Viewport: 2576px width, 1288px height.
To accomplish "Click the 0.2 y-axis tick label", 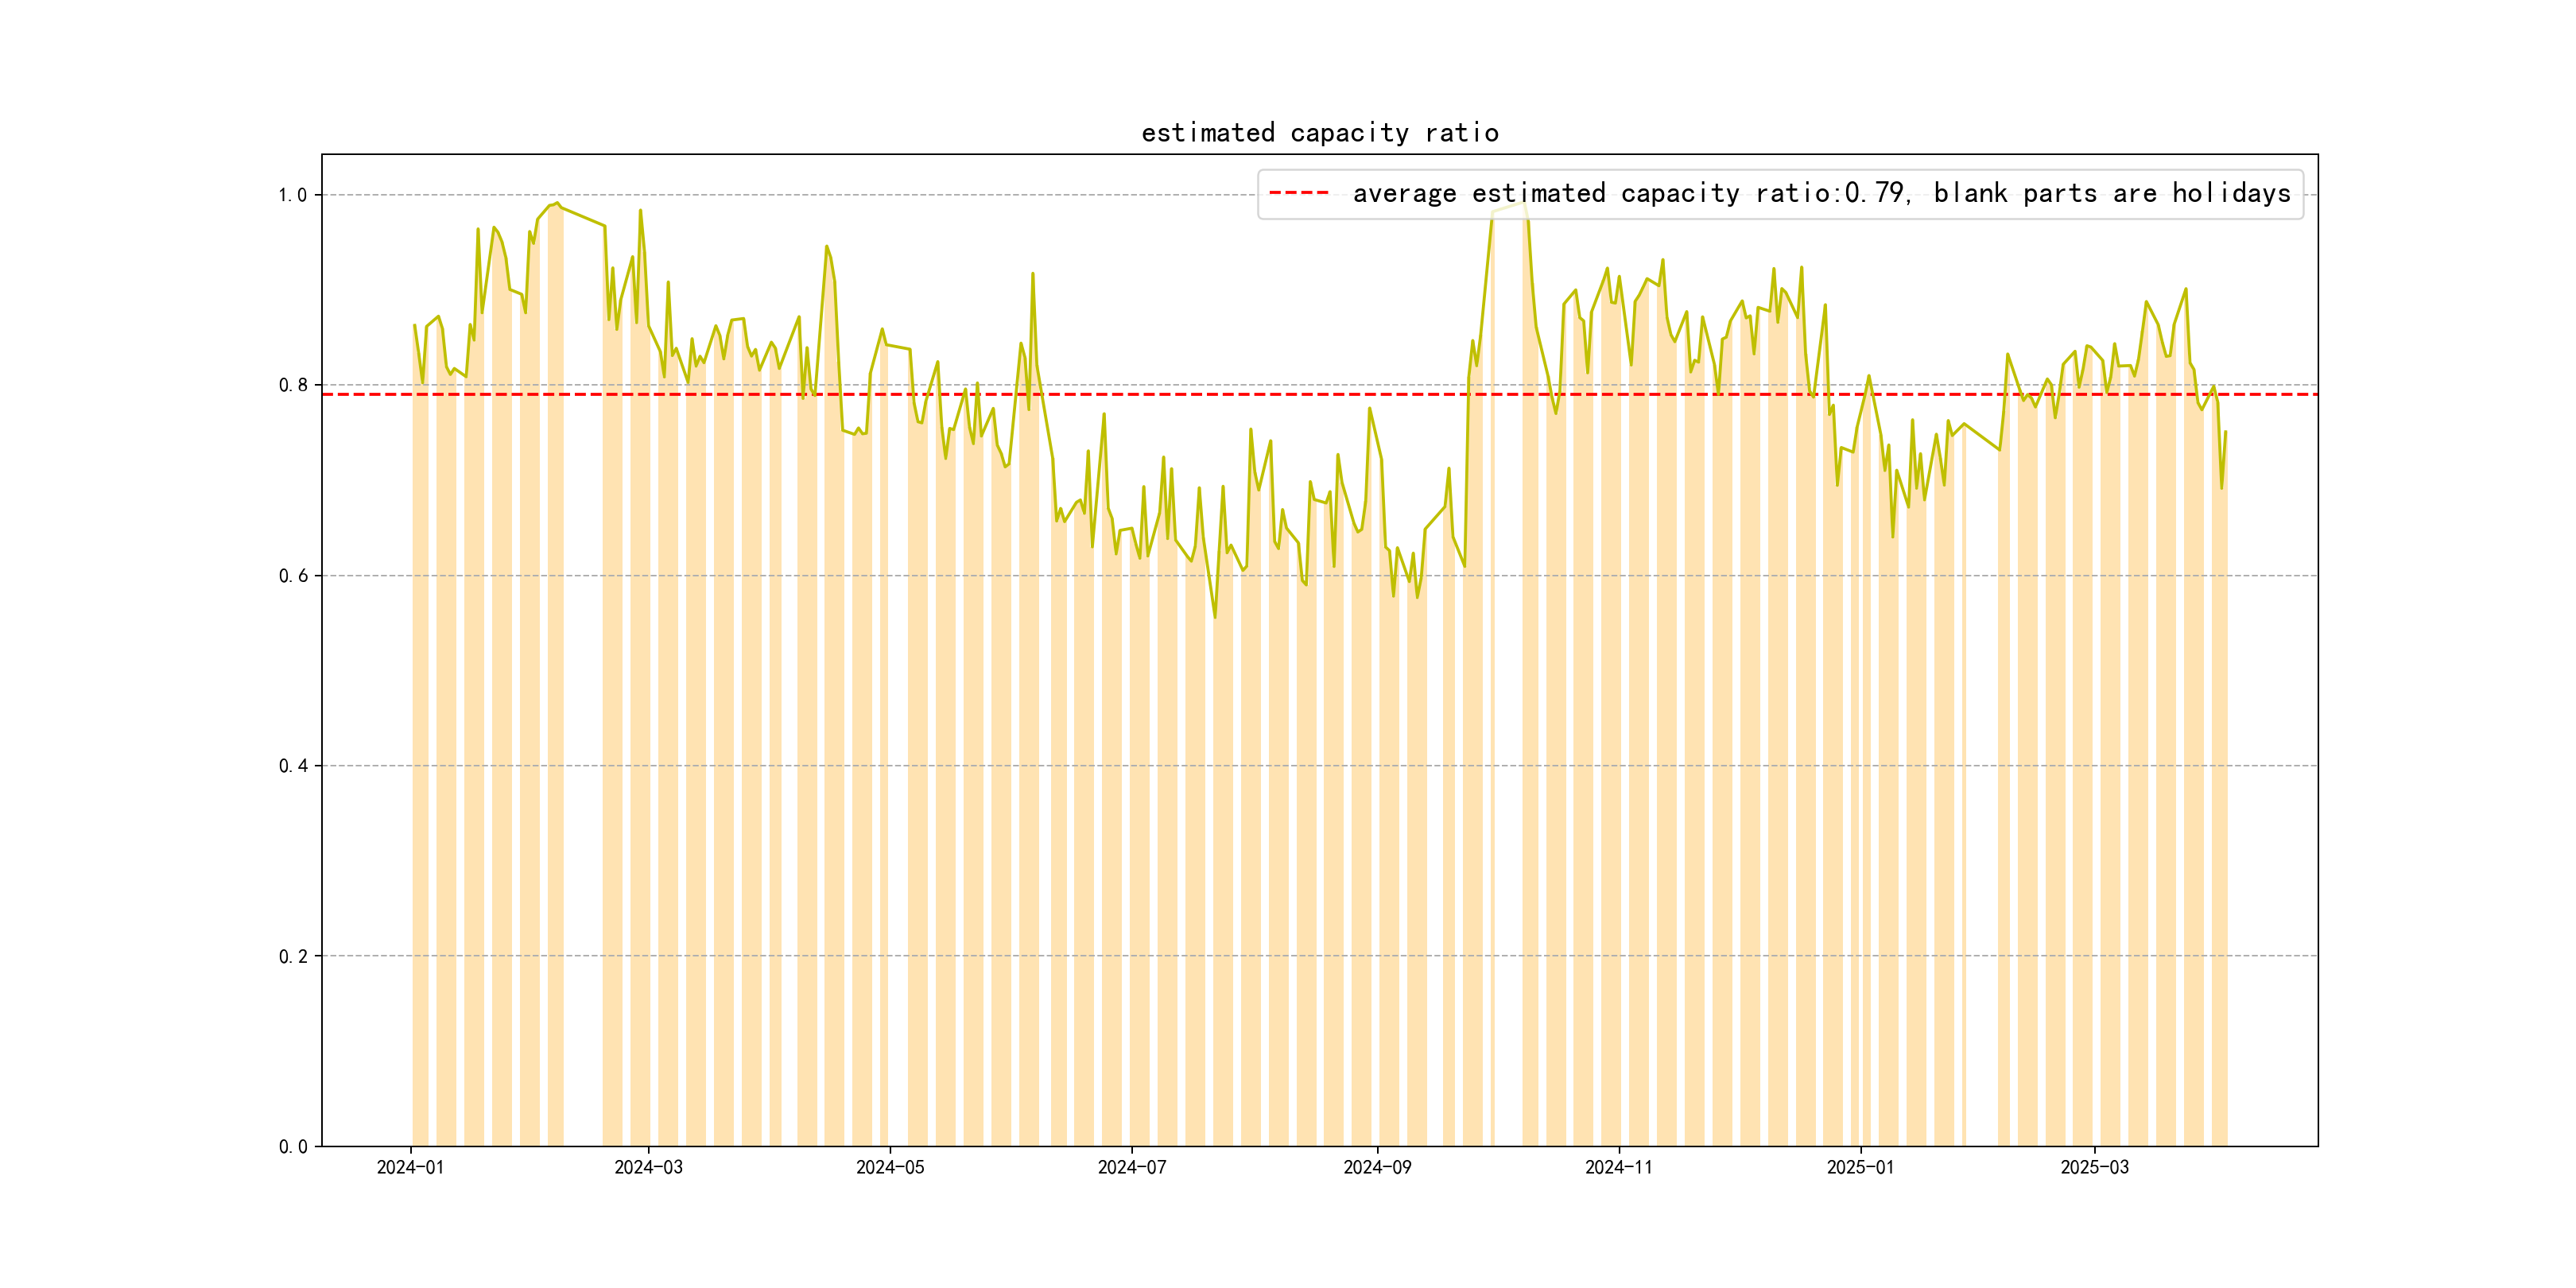I will [x=292, y=956].
